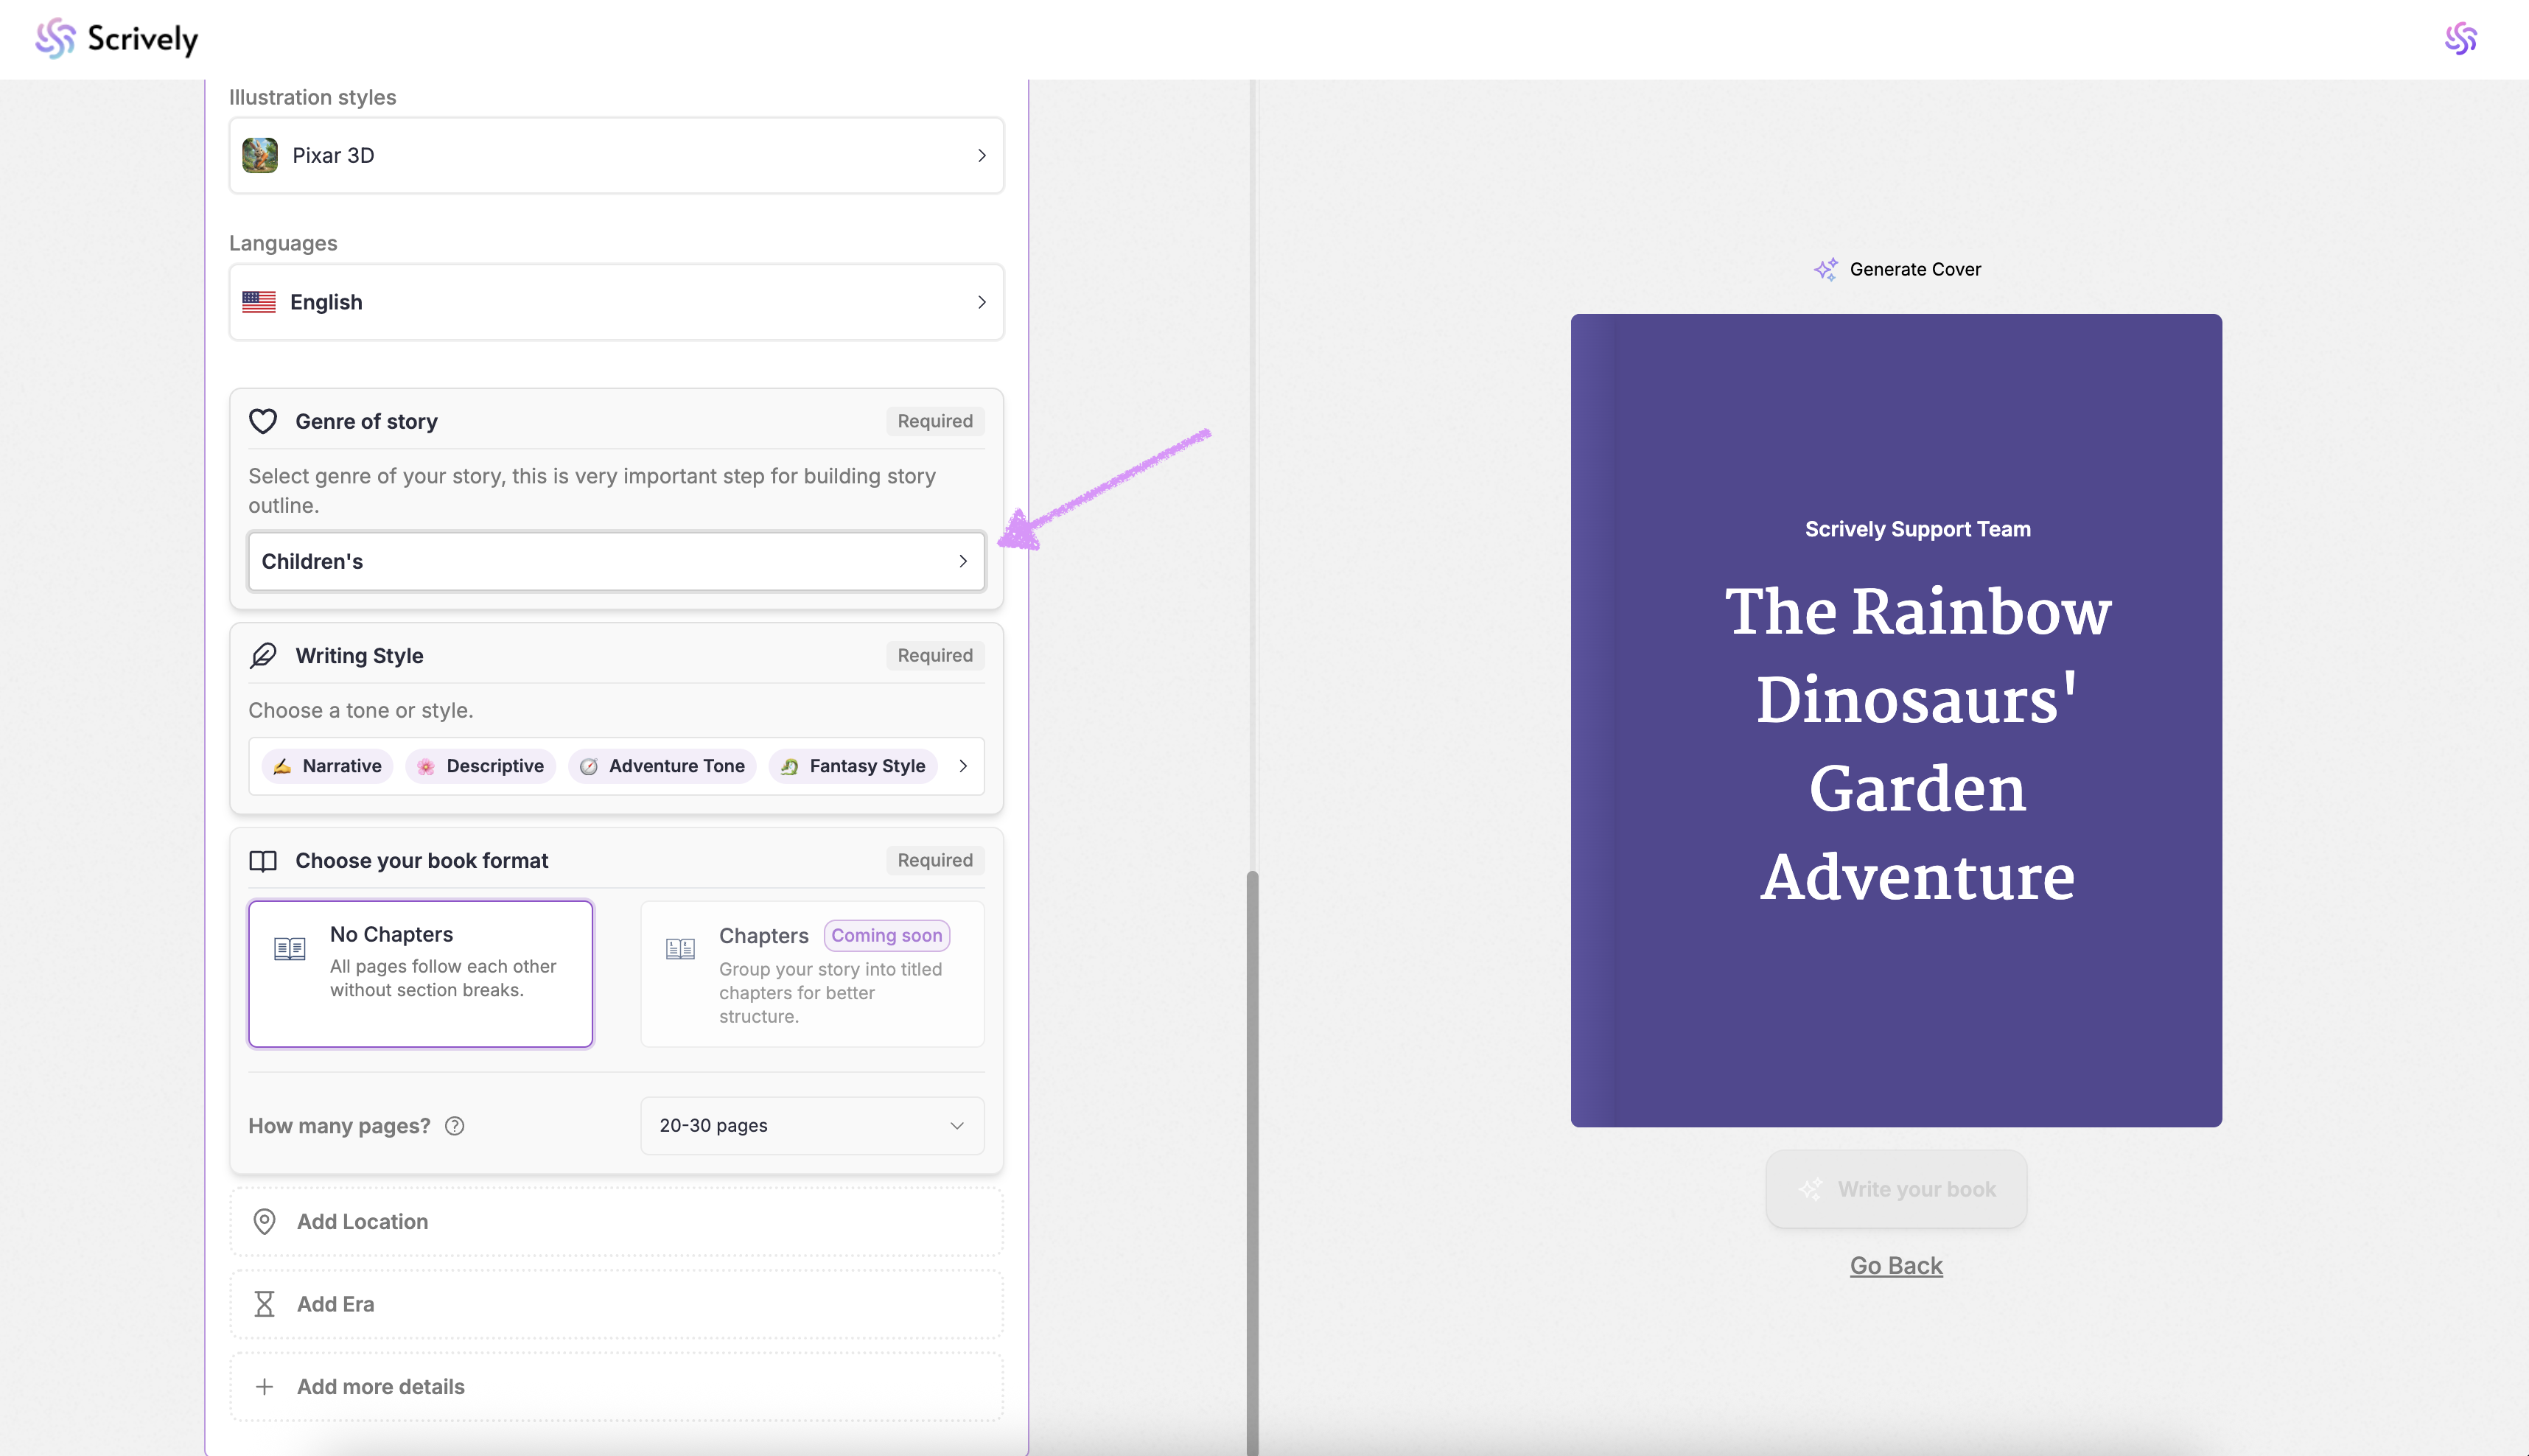Click the plus icon for Add more details
The image size is (2529, 1456).
click(x=264, y=1387)
